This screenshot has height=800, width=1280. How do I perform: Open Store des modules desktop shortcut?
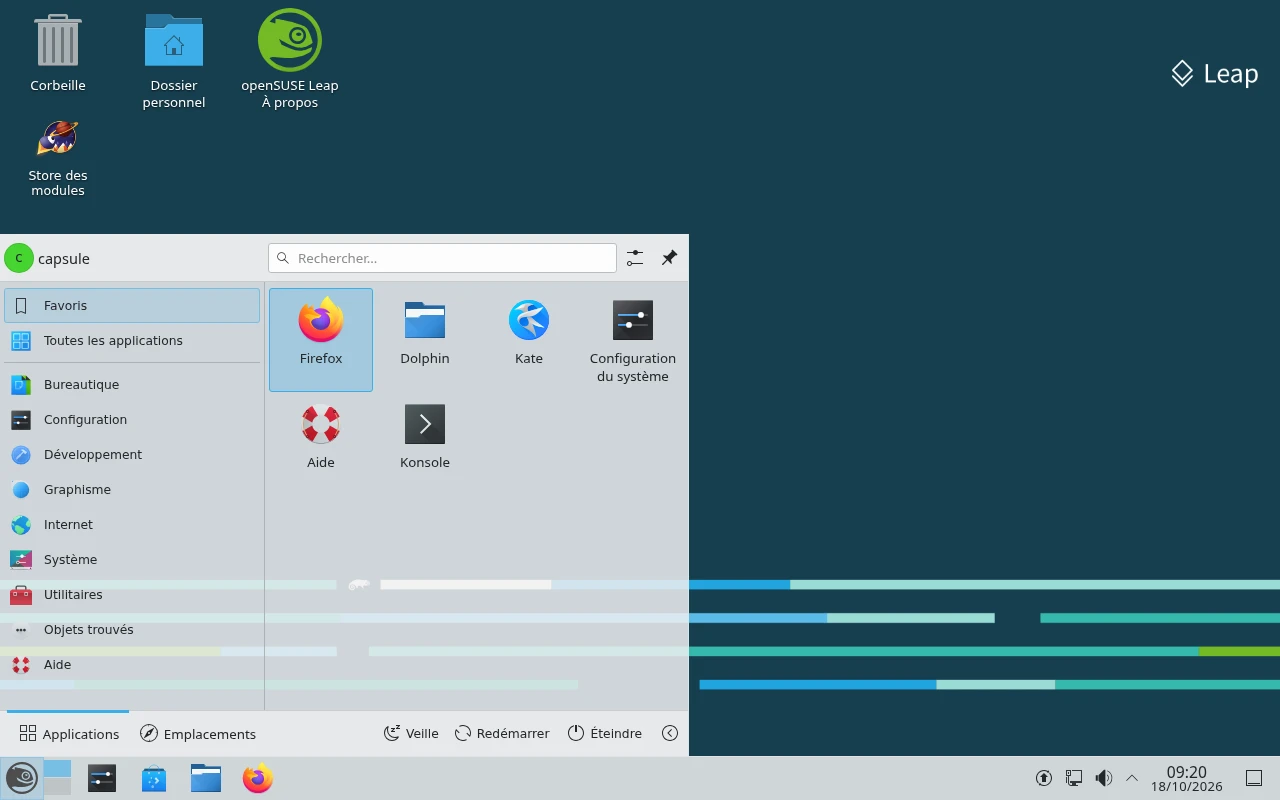pos(58,158)
